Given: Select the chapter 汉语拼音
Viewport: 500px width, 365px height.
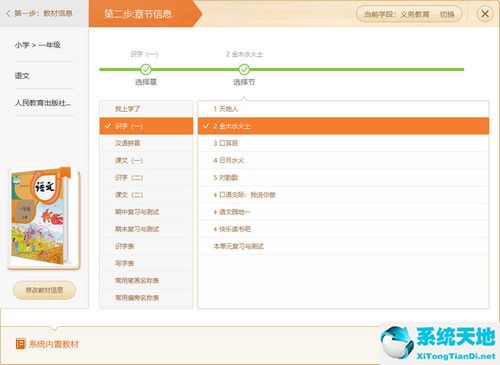Looking at the screenshot, I should [146, 143].
